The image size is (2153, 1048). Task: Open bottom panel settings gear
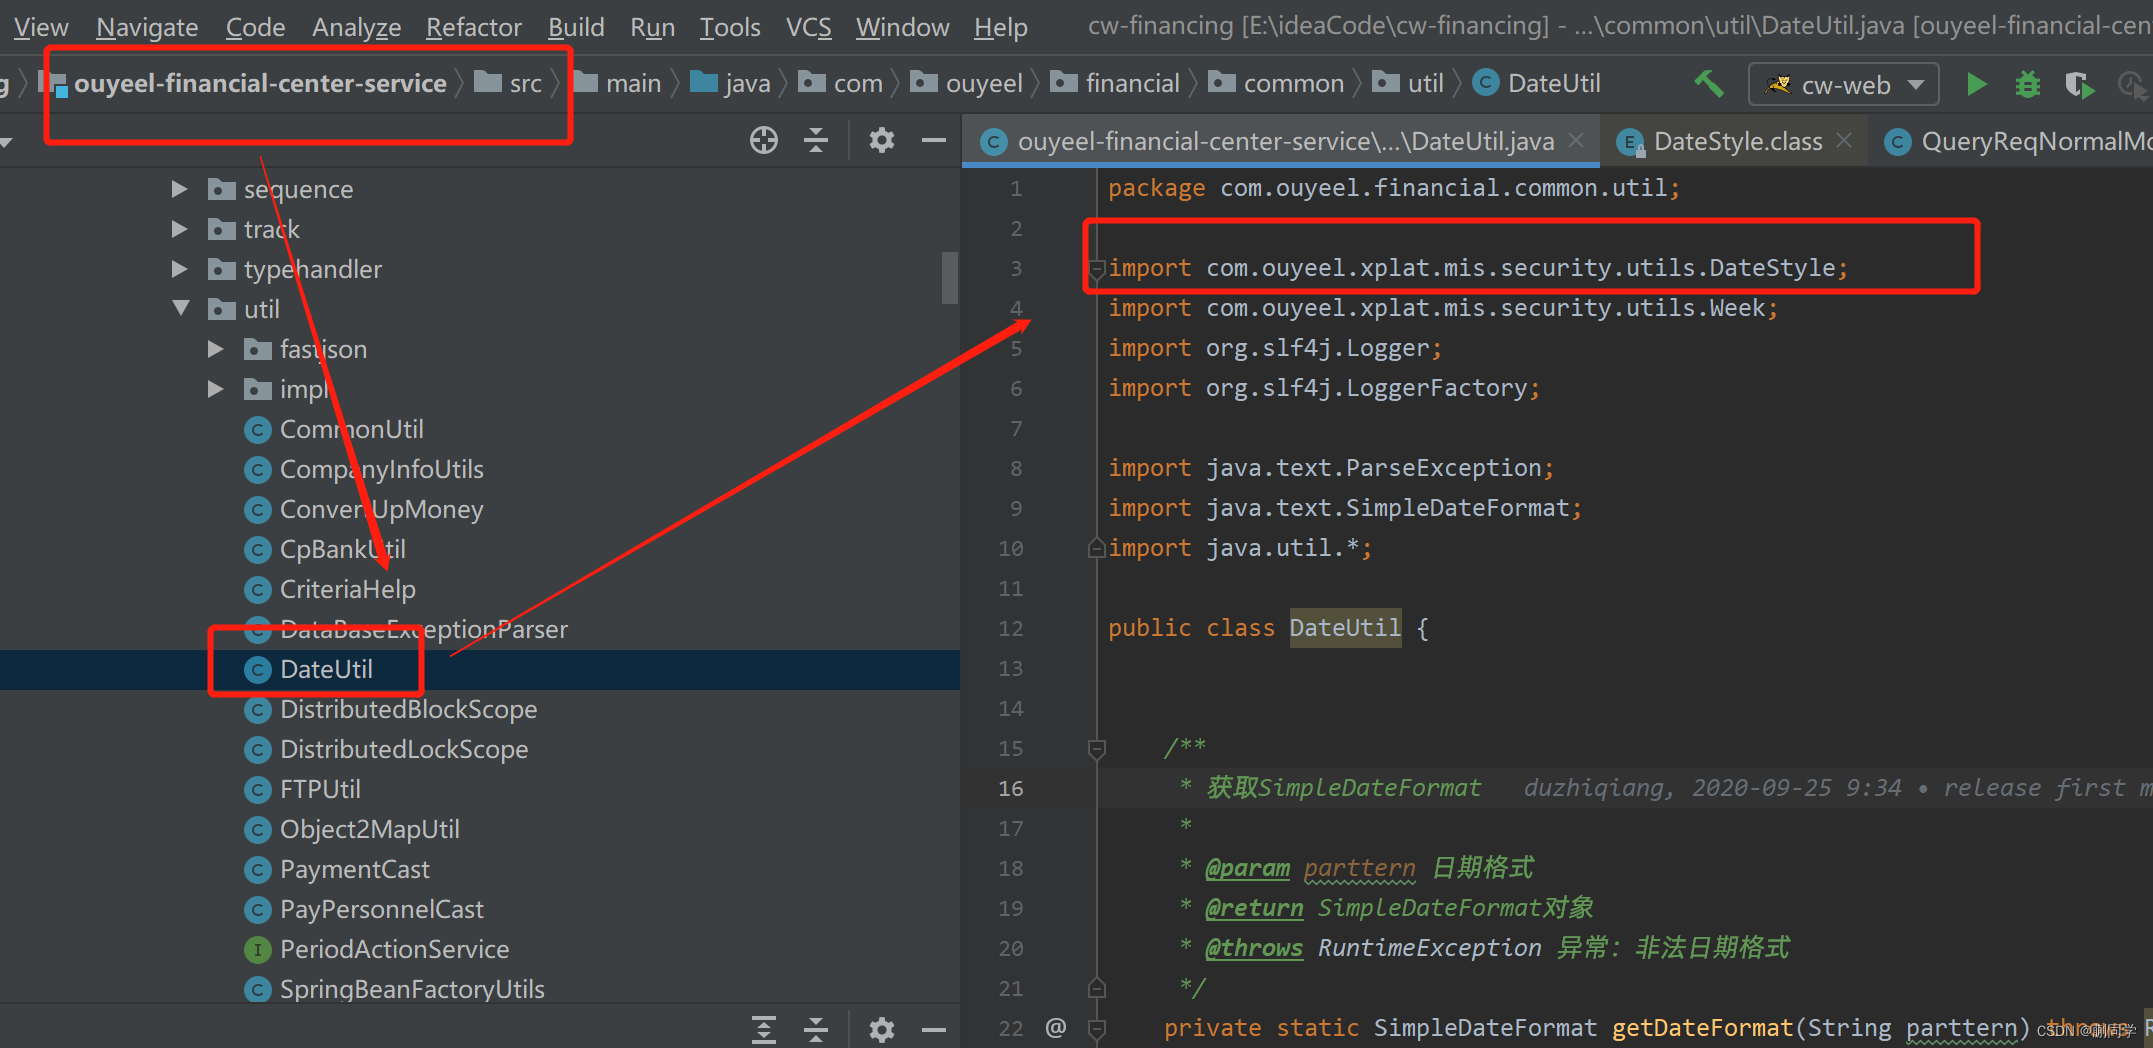tap(881, 1029)
